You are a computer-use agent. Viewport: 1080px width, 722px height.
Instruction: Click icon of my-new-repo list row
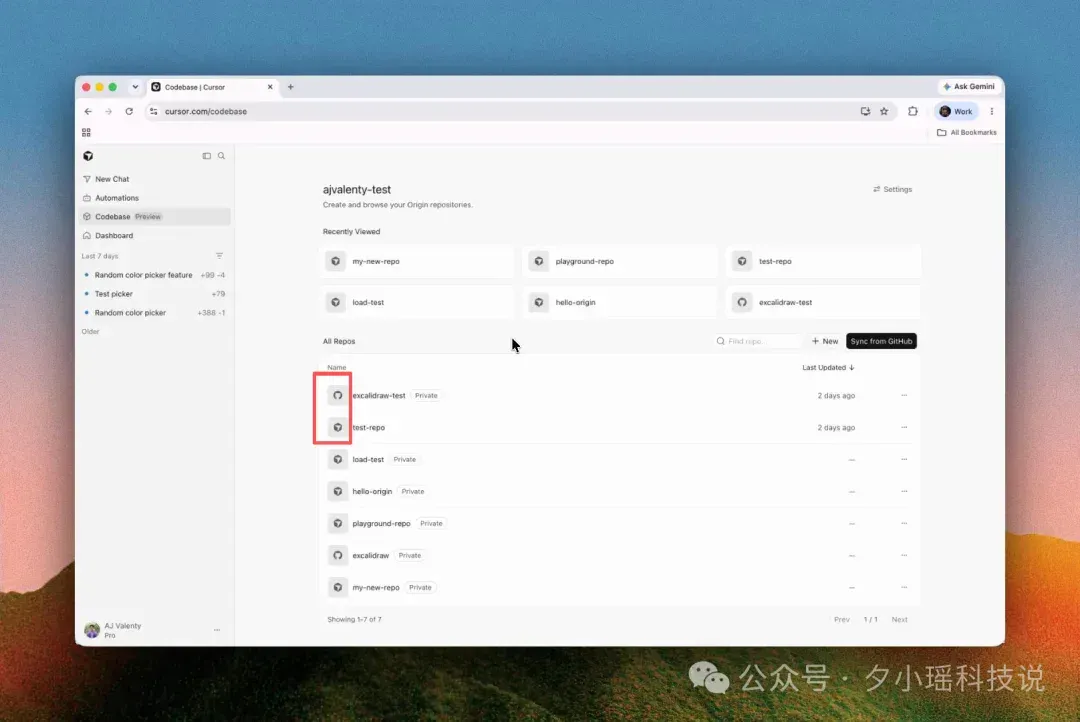[x=338, y=588]
